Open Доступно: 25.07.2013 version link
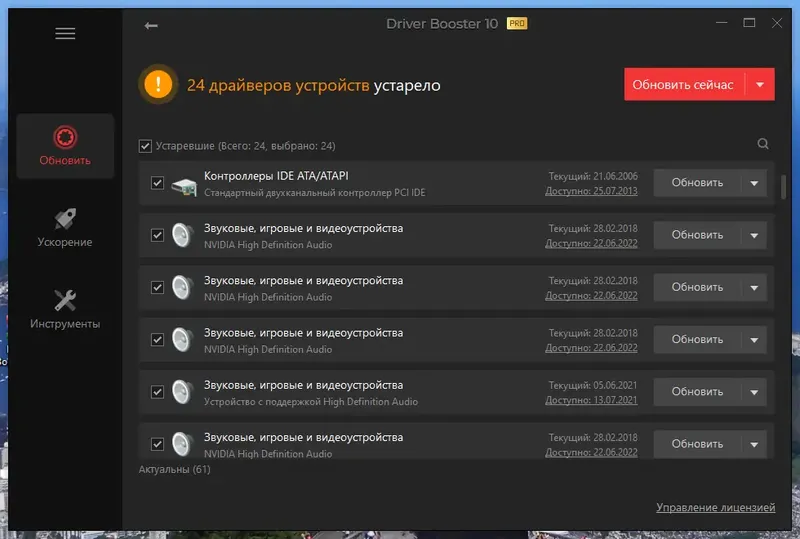 pos(591,191)
